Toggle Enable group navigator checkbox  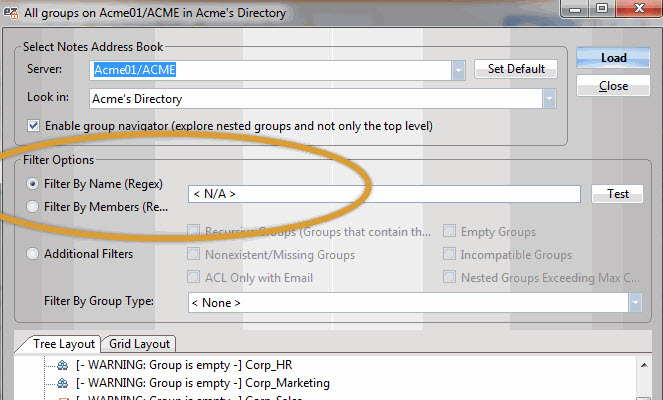tap(35, 126)
